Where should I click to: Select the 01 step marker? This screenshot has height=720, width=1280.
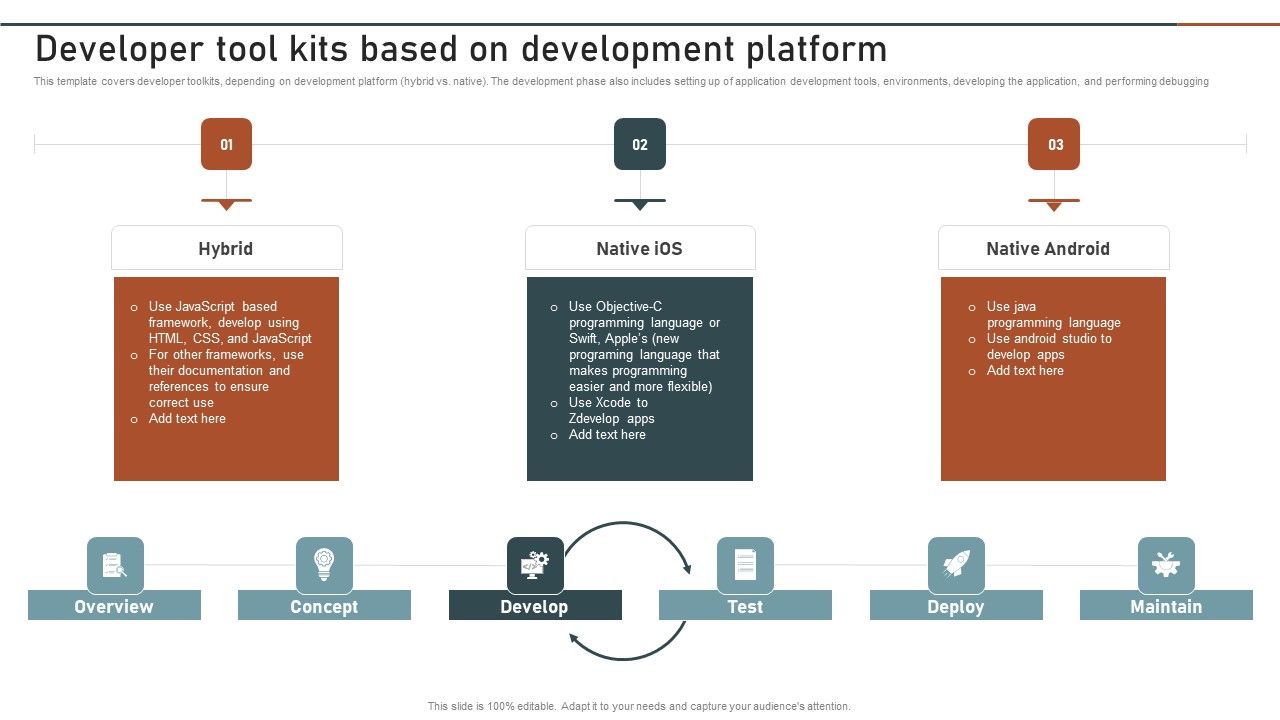click(x=226, y=144)
